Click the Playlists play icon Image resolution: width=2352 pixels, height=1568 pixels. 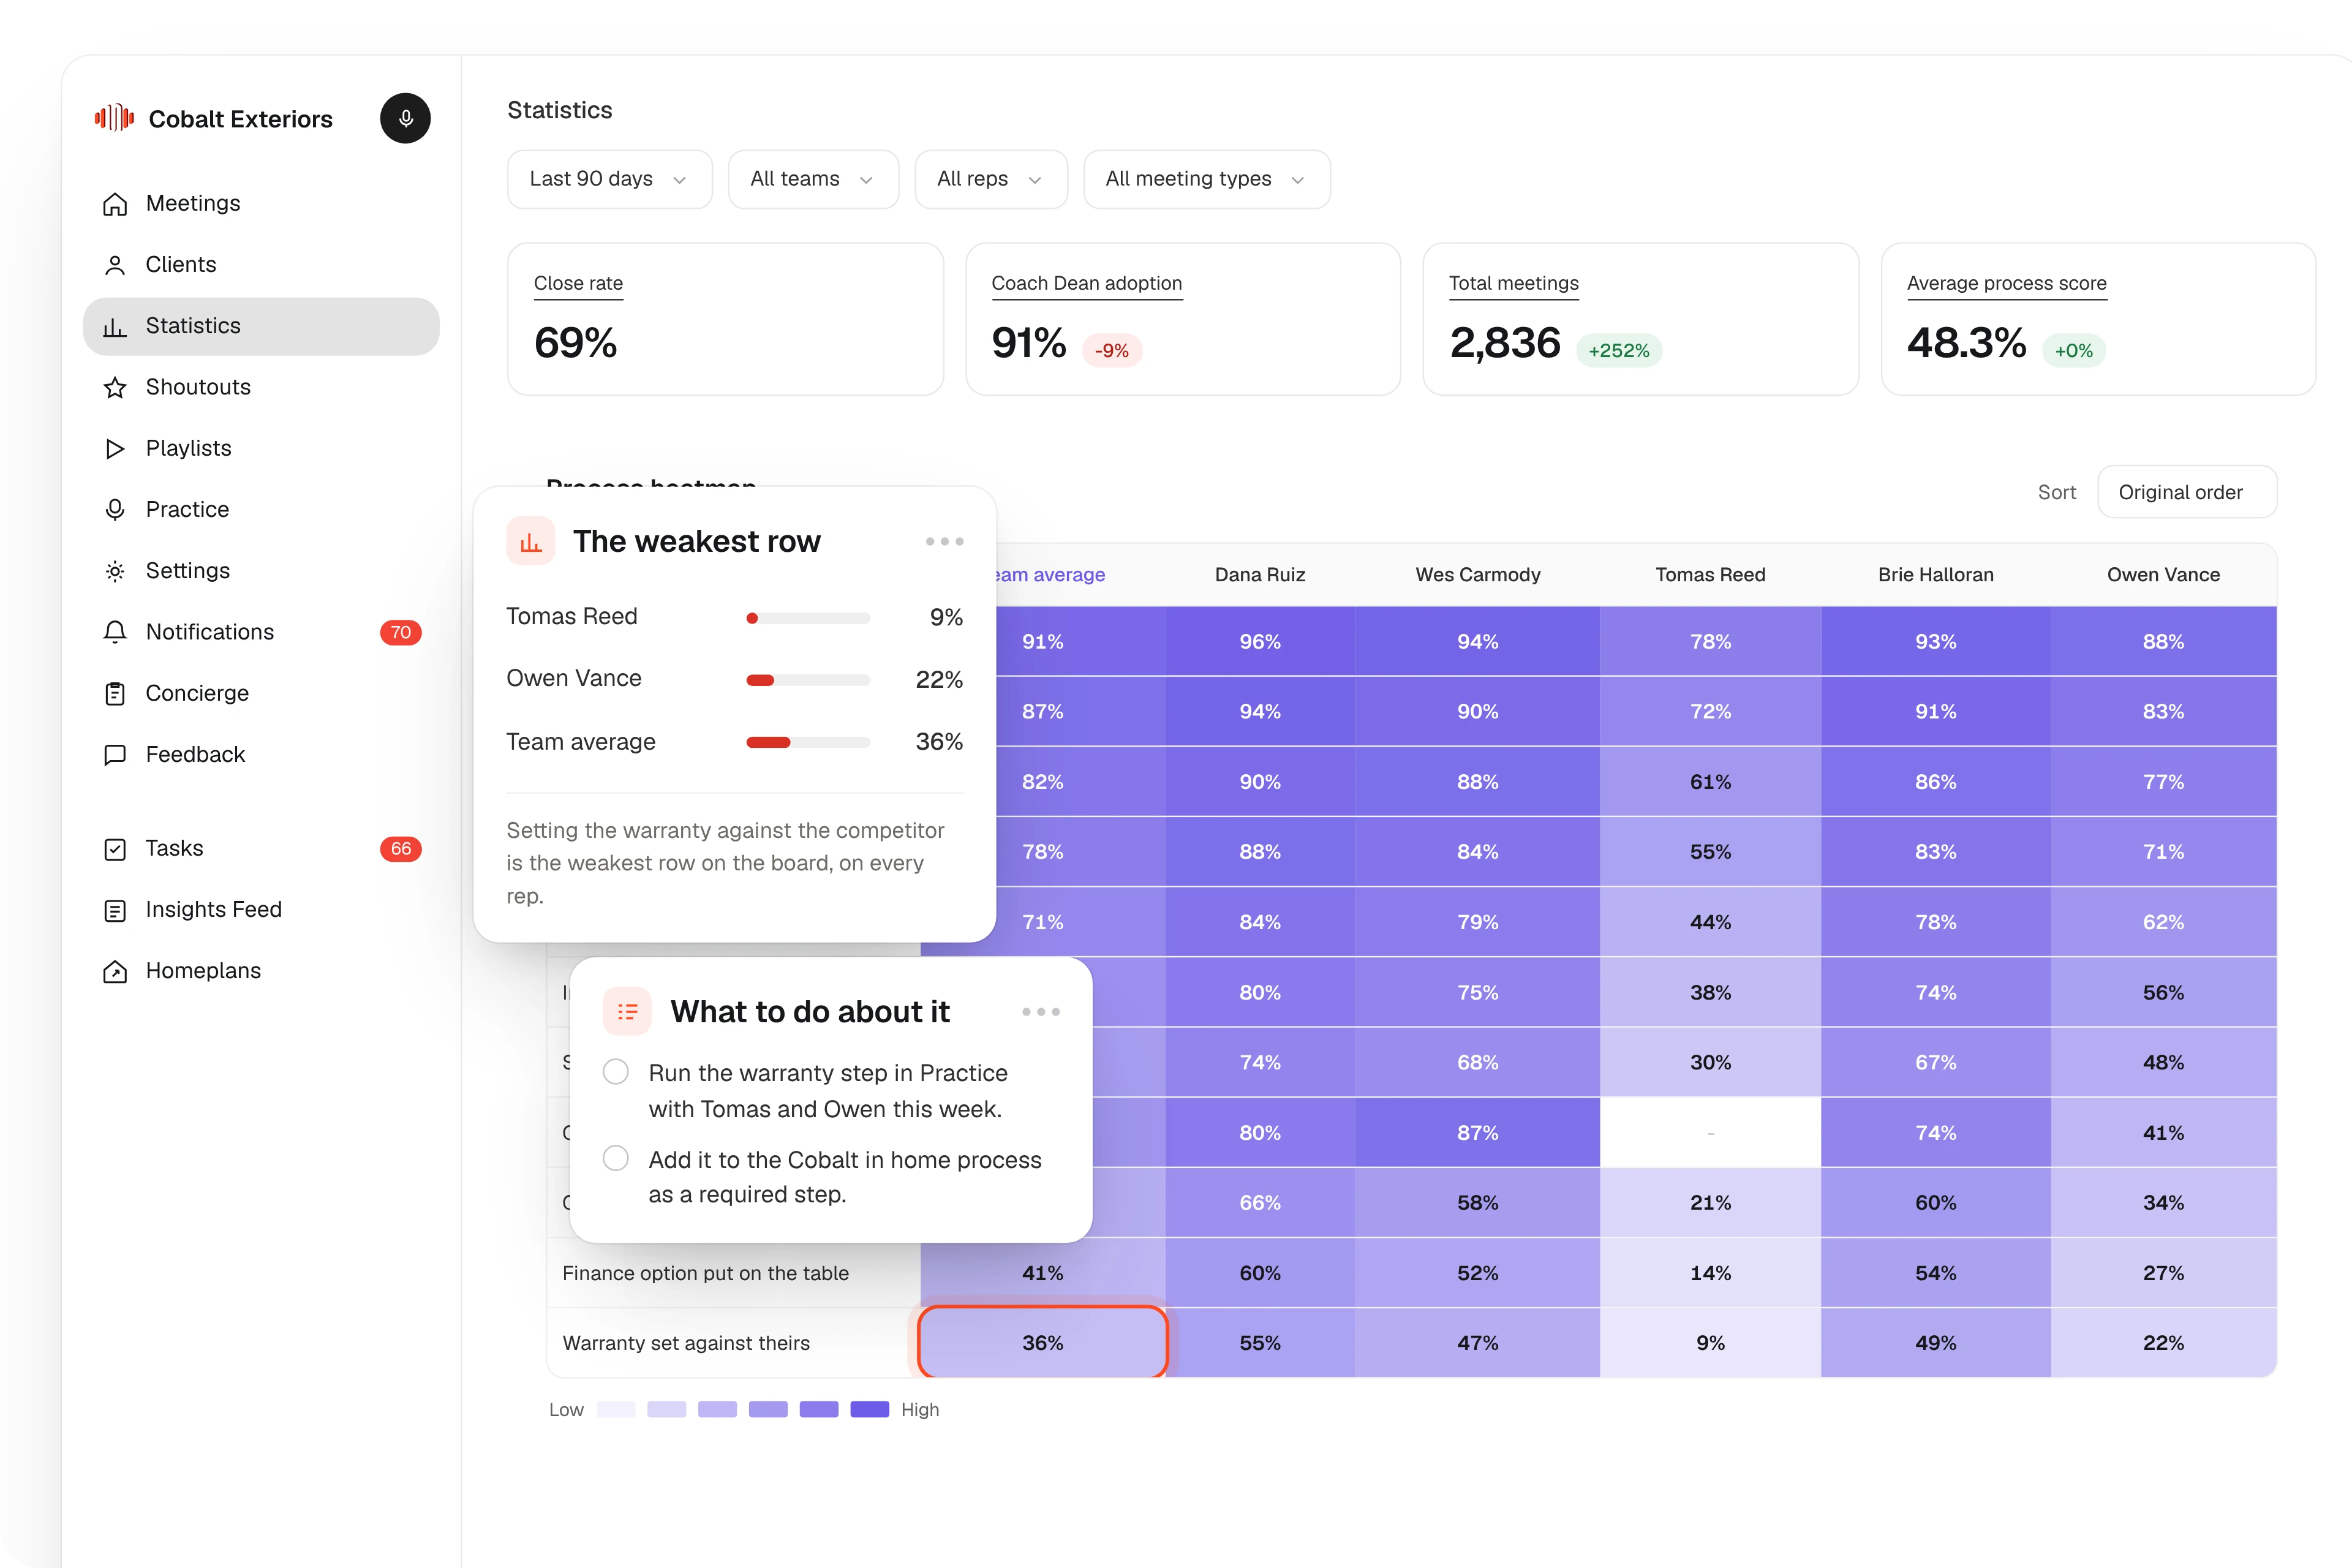point(115,448)
